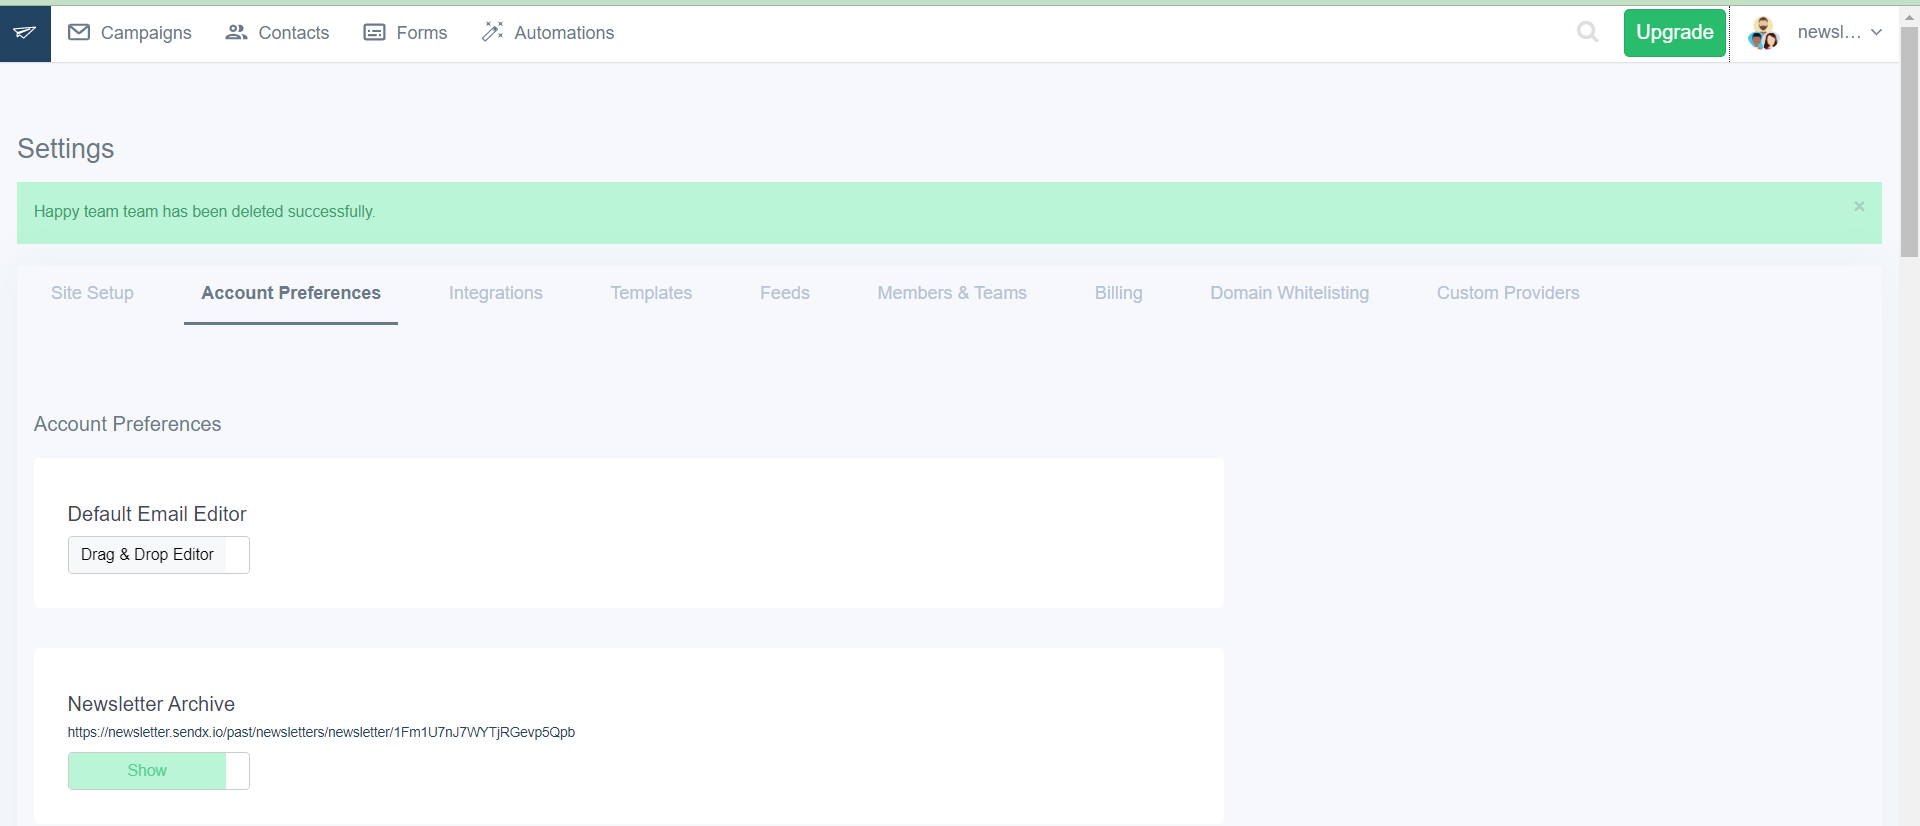Open Members & Teams tab
This screenshot has width=1920, height=826.
pyautogui.click(x=952, y=293)
